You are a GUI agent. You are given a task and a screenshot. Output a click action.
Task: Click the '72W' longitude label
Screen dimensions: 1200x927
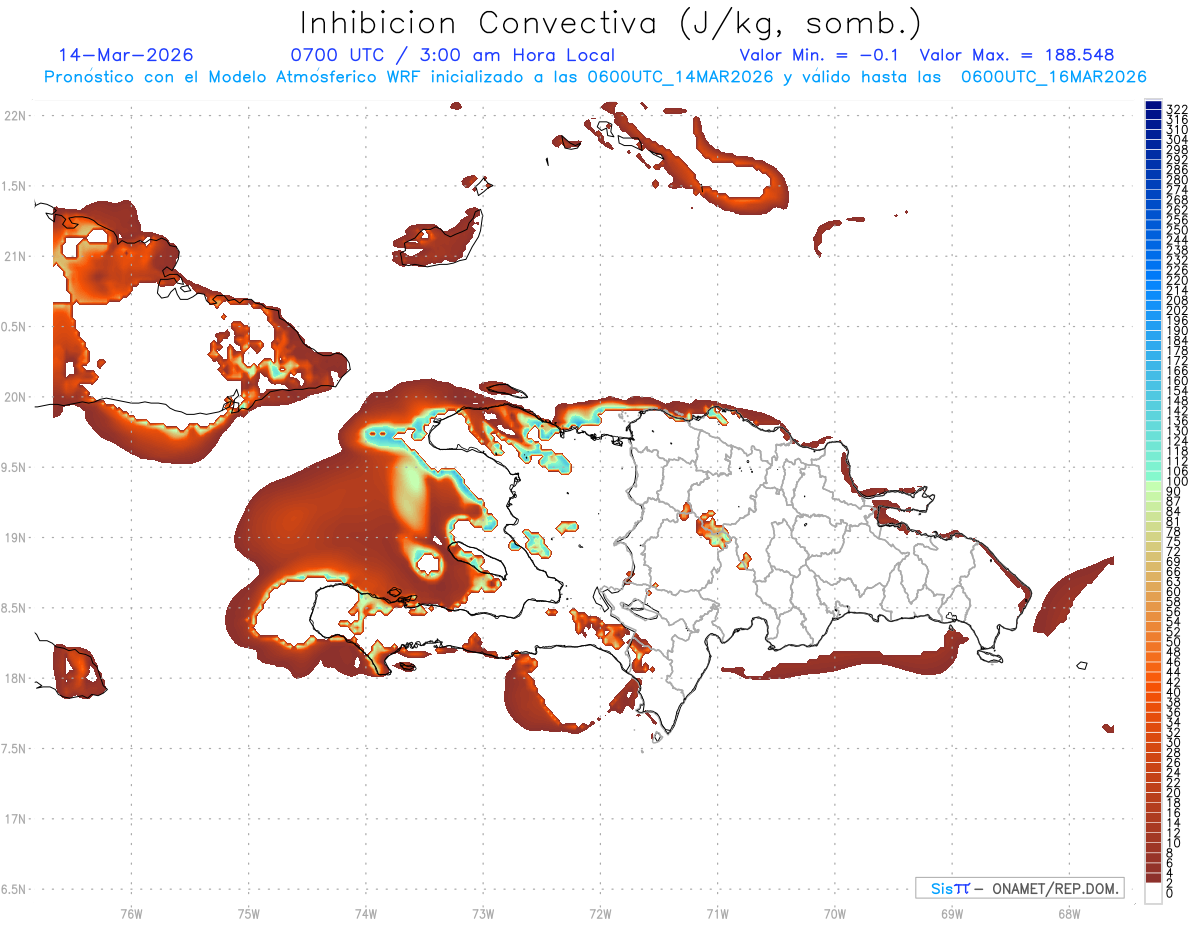pos(600,912)
